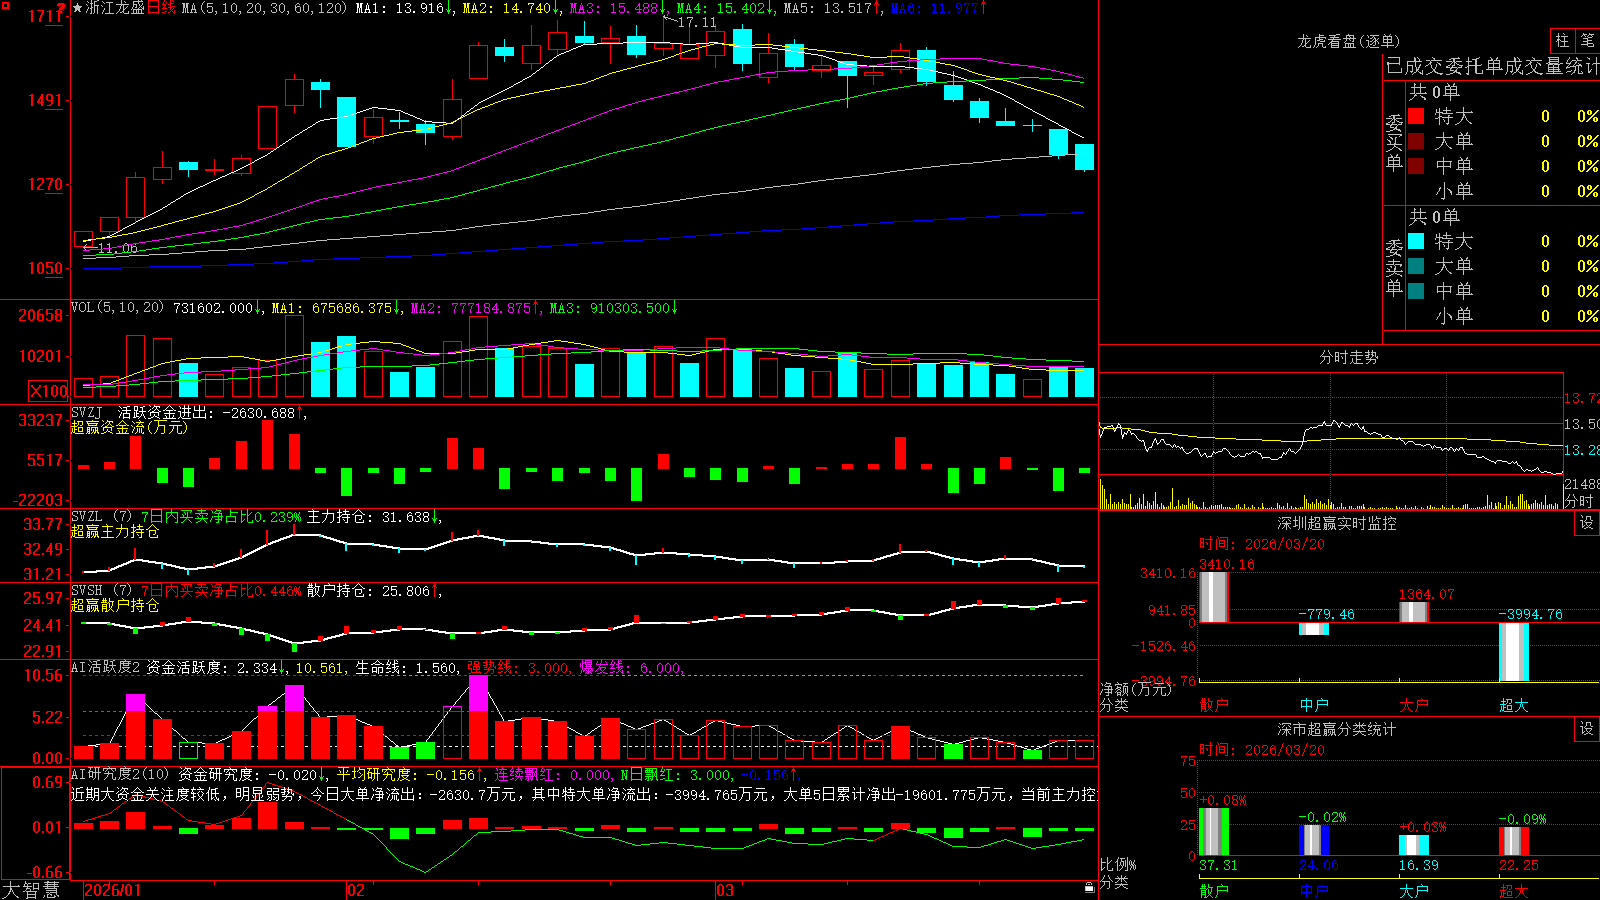Click the 超大 bar valued -3994.76
Viewport: 1600px width, 900px height.
click(1514, 652)
